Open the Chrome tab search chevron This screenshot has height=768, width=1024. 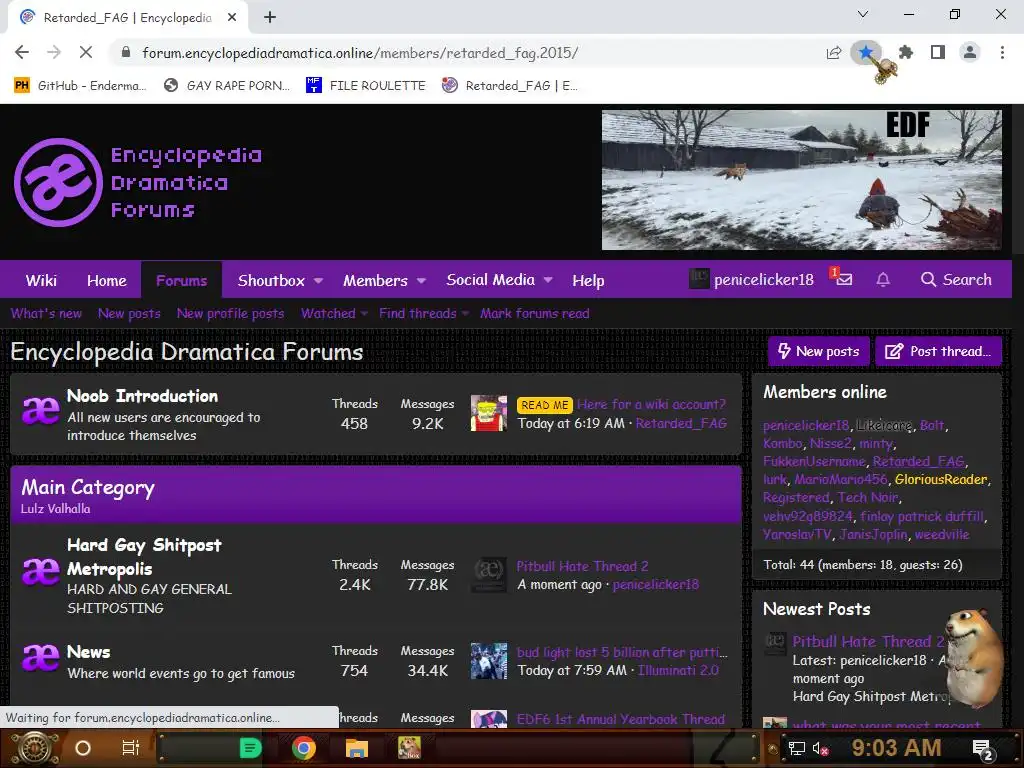863,14
